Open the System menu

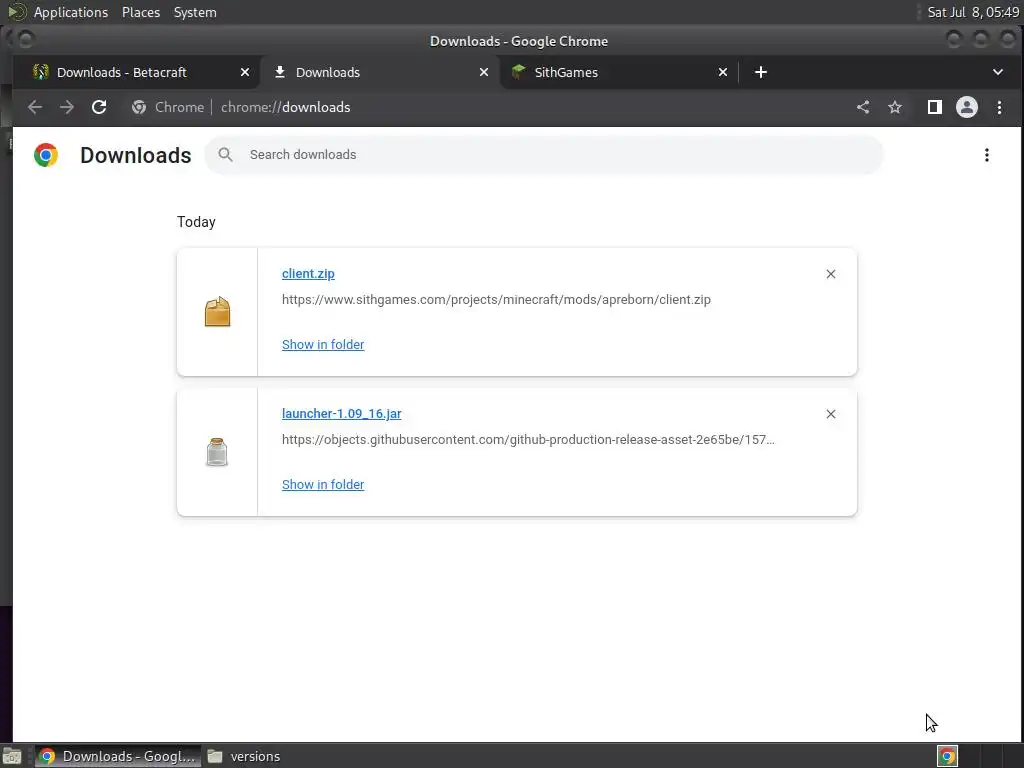[x=195, y=12]
